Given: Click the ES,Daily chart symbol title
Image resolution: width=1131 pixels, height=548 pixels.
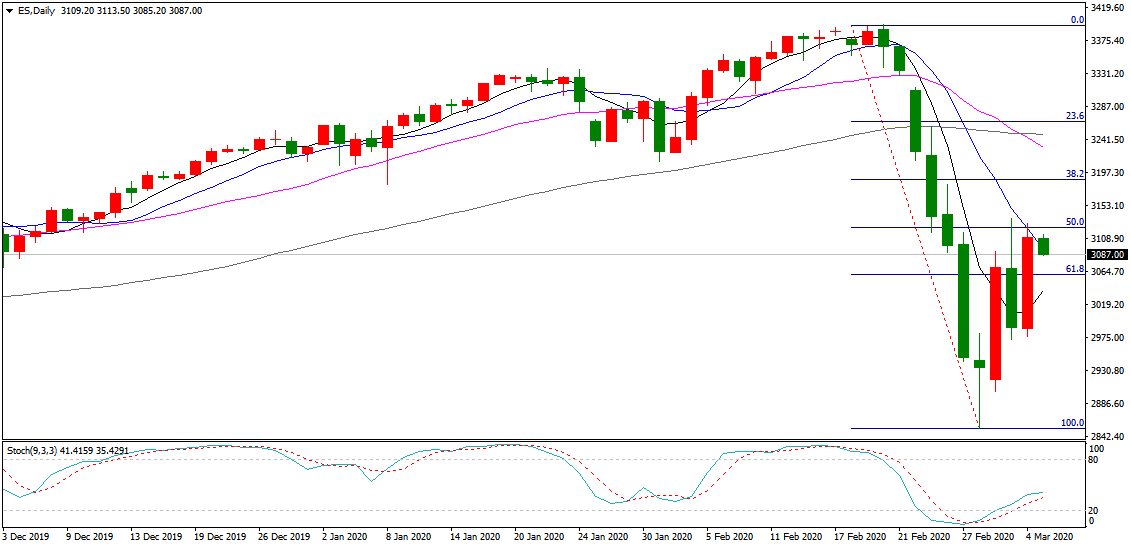Looking at the screenshot, I should coord(37,10).
